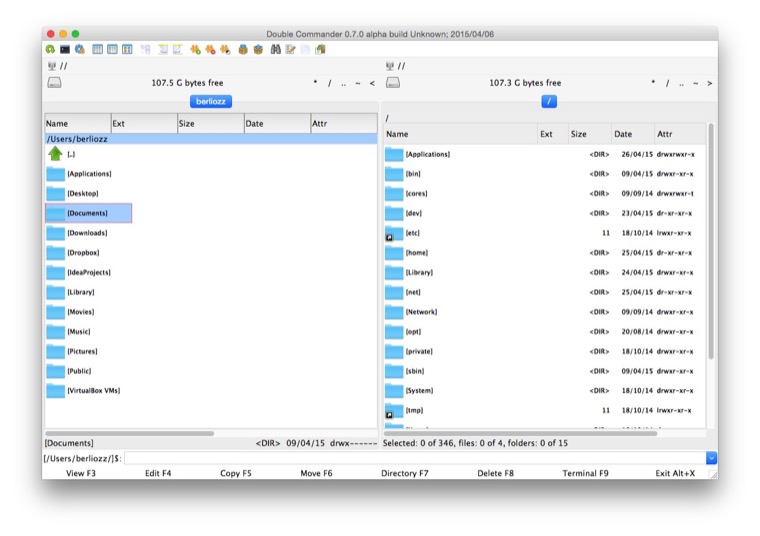Click the green clipboard toolbar icon
760x536 pixels.
320,49
